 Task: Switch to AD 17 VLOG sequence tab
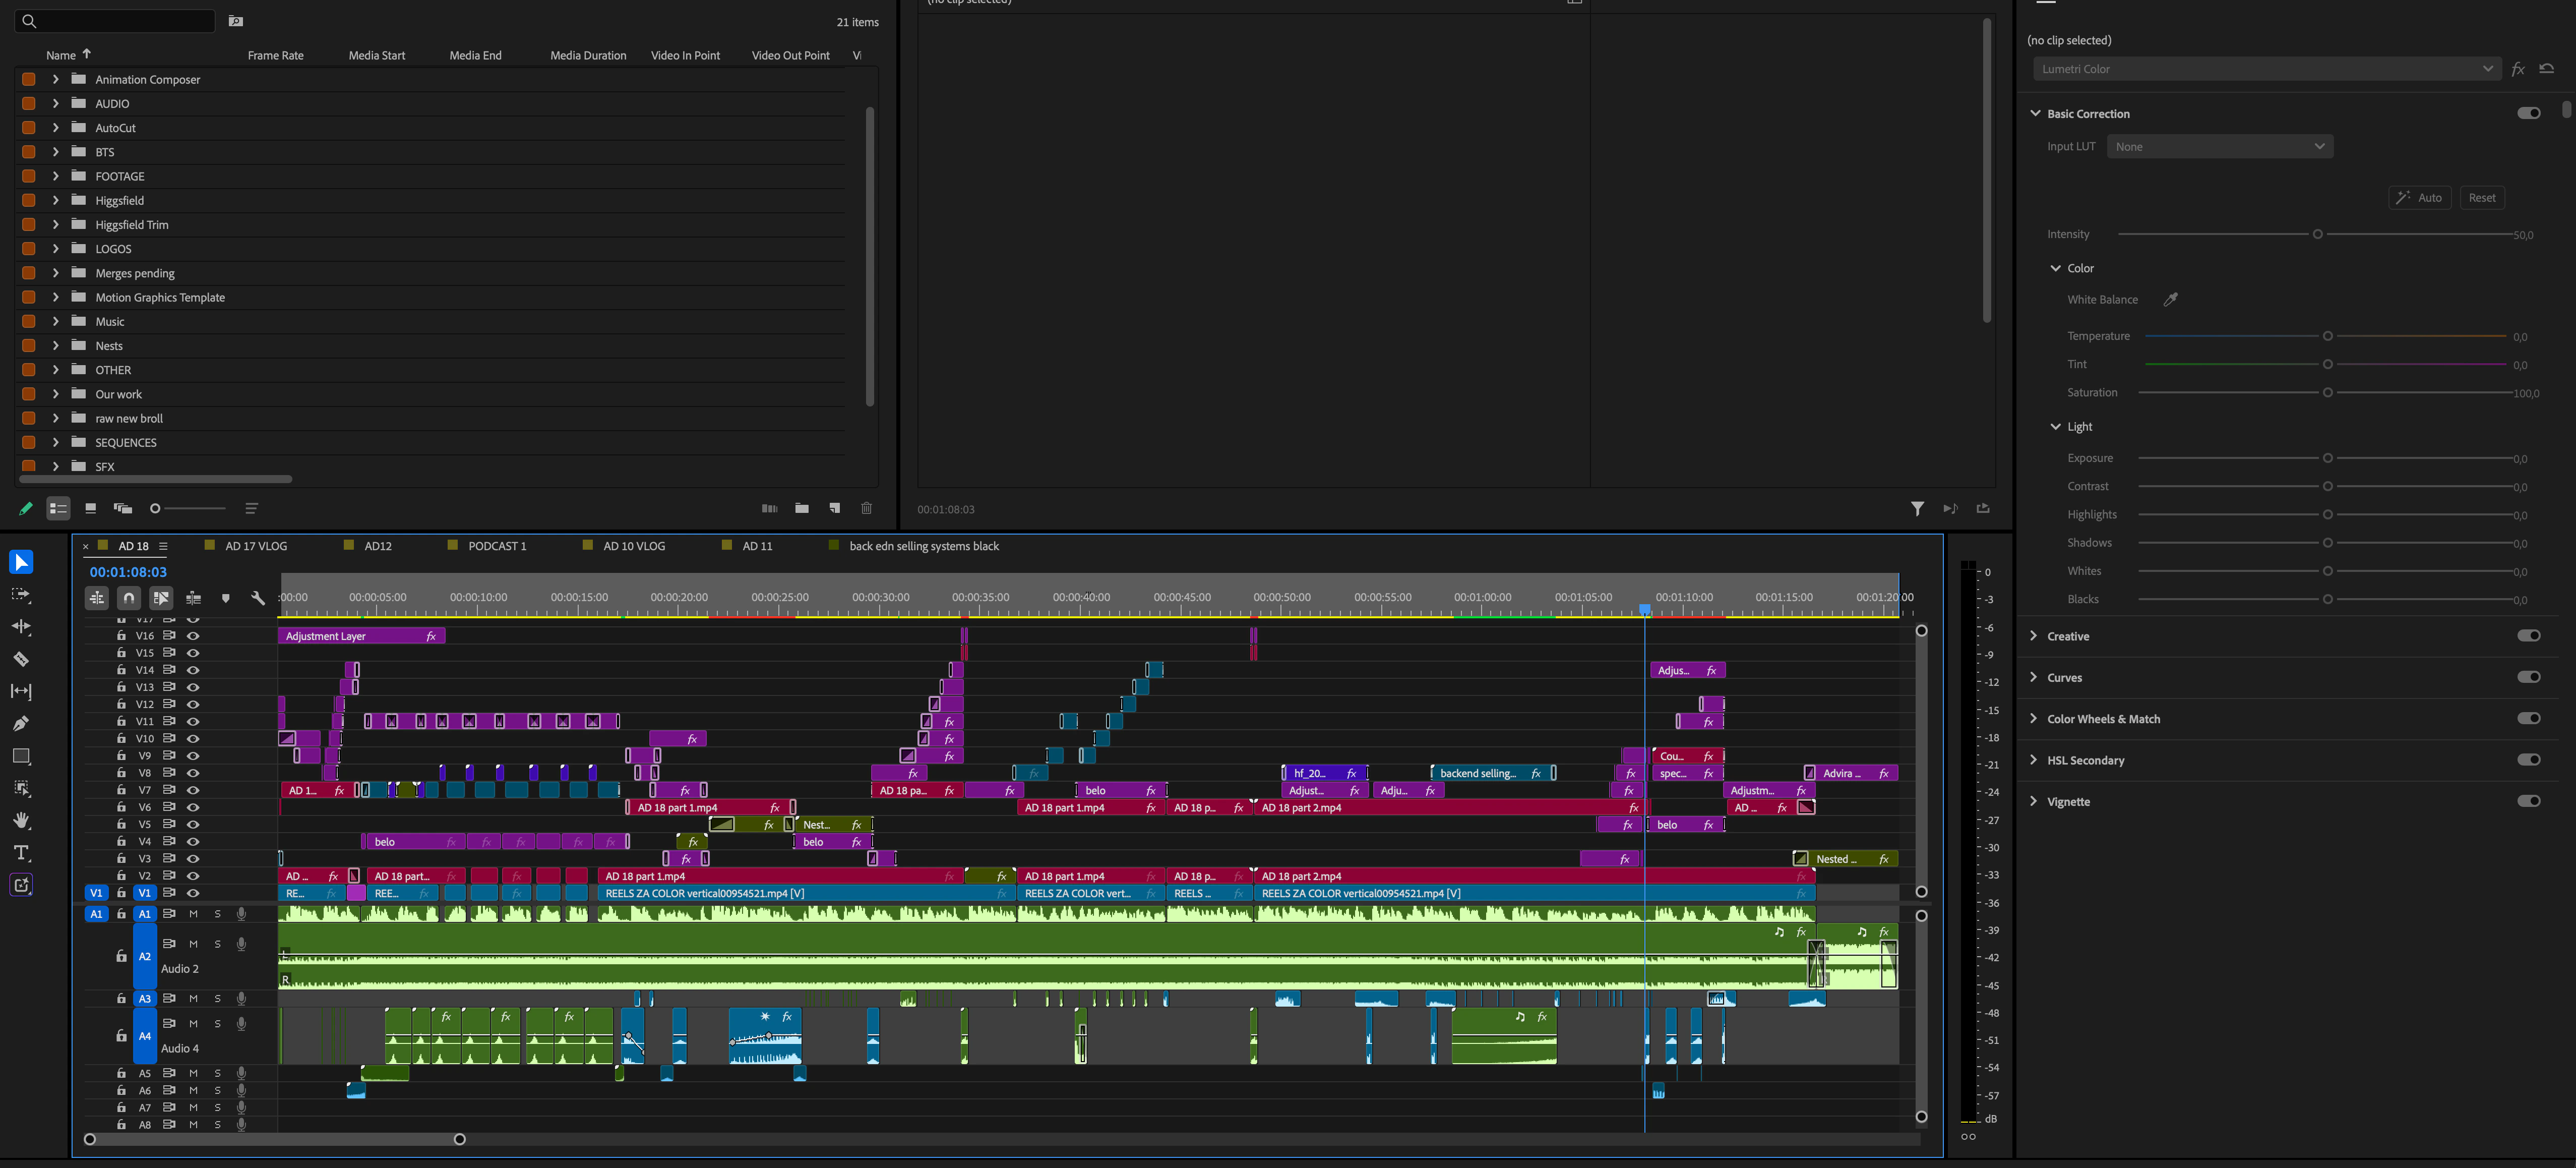pyautogui.click(x=256, y=546)
